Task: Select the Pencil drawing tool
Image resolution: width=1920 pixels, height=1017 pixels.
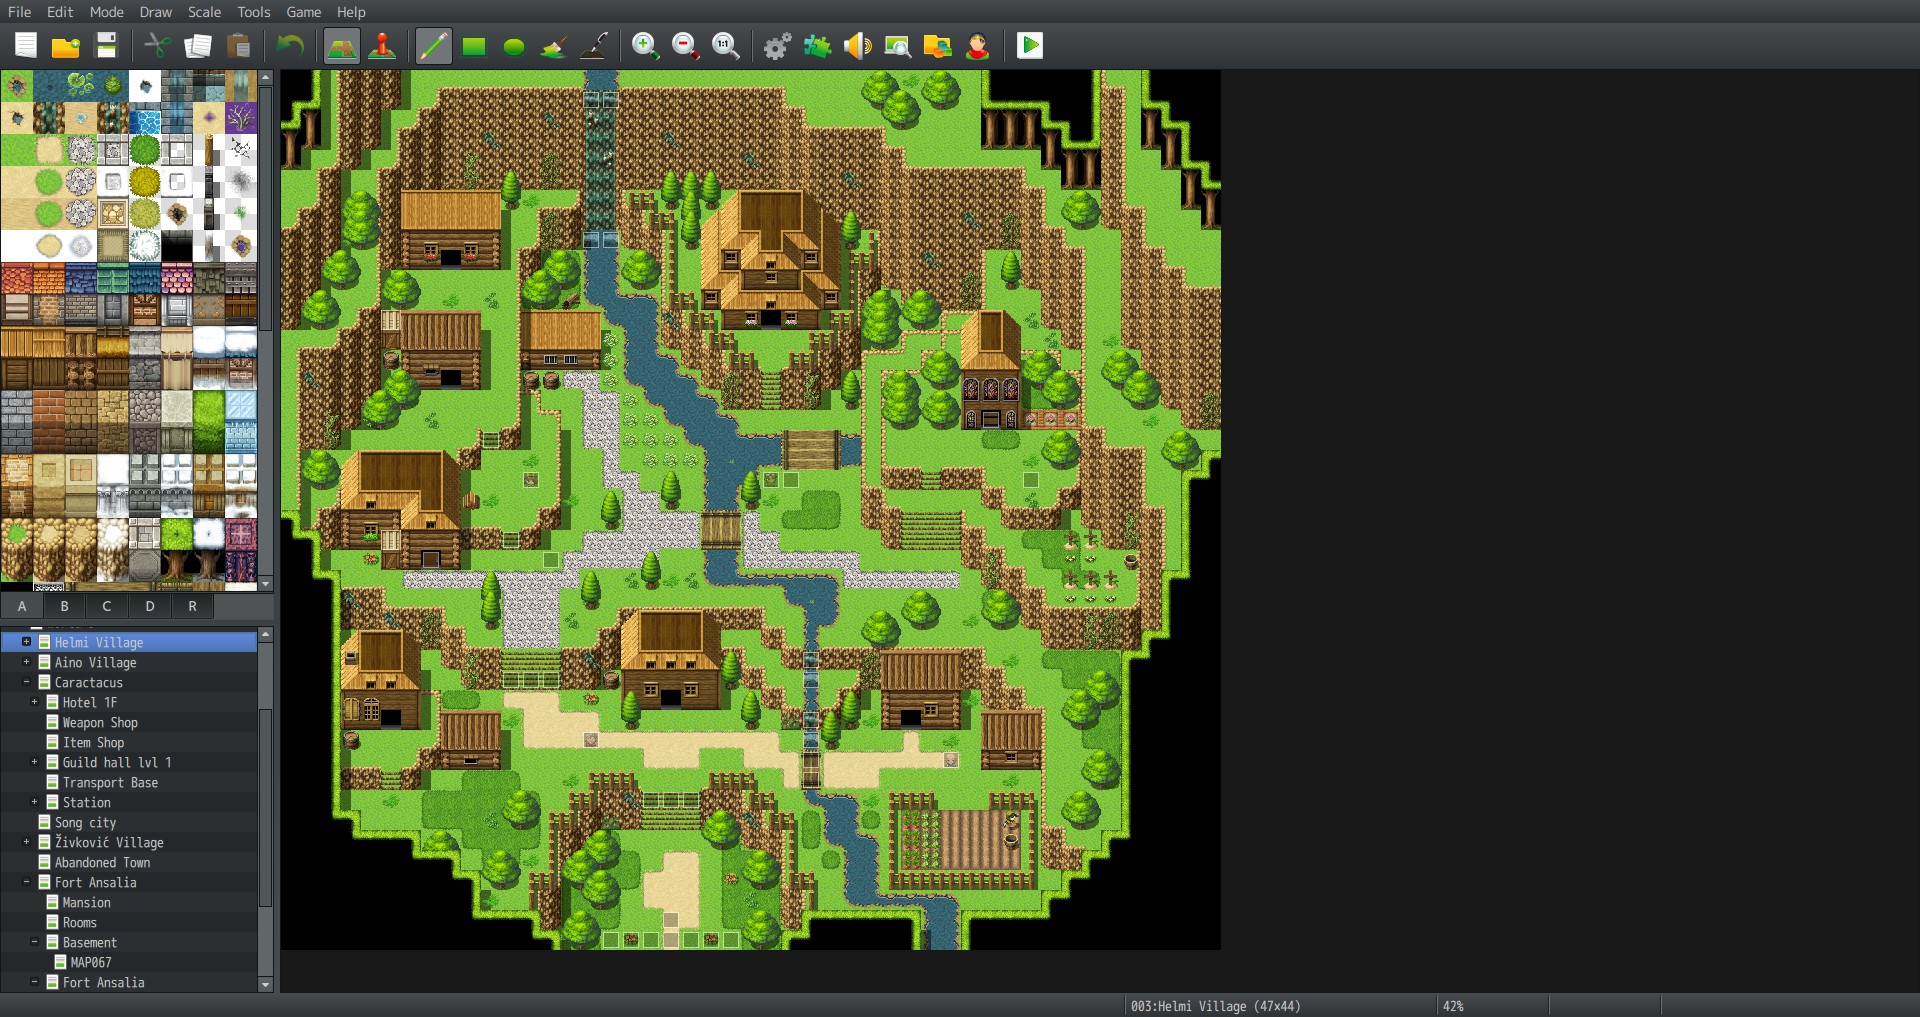Action: point(433,45)
